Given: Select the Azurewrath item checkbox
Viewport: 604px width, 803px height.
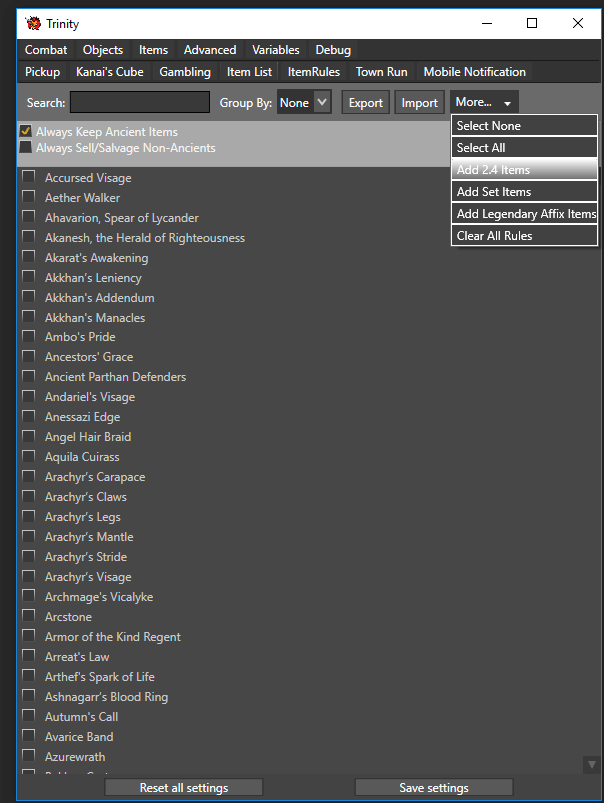Looking at the screenshot, I should pyautogui.click(x=28, y=757).
